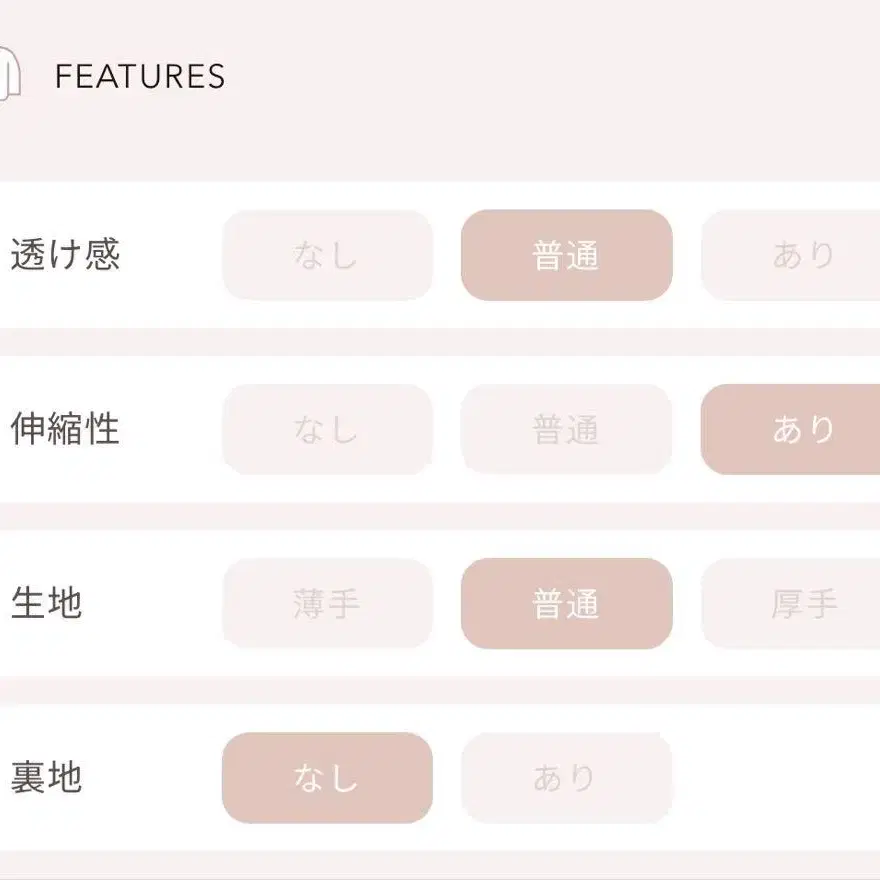Select なし for 伸縮性
Viewport: 880px width, 880px height.
click(327, 429)
